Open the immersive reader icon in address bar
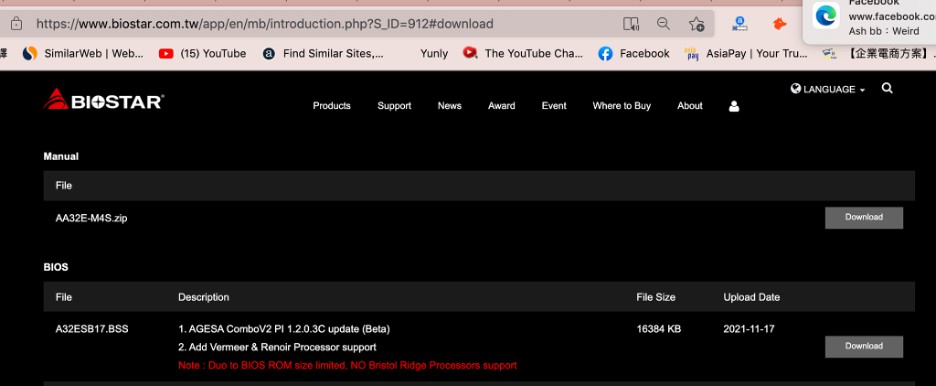The width and height of the screenshot is (936, 386). point(631,24)
